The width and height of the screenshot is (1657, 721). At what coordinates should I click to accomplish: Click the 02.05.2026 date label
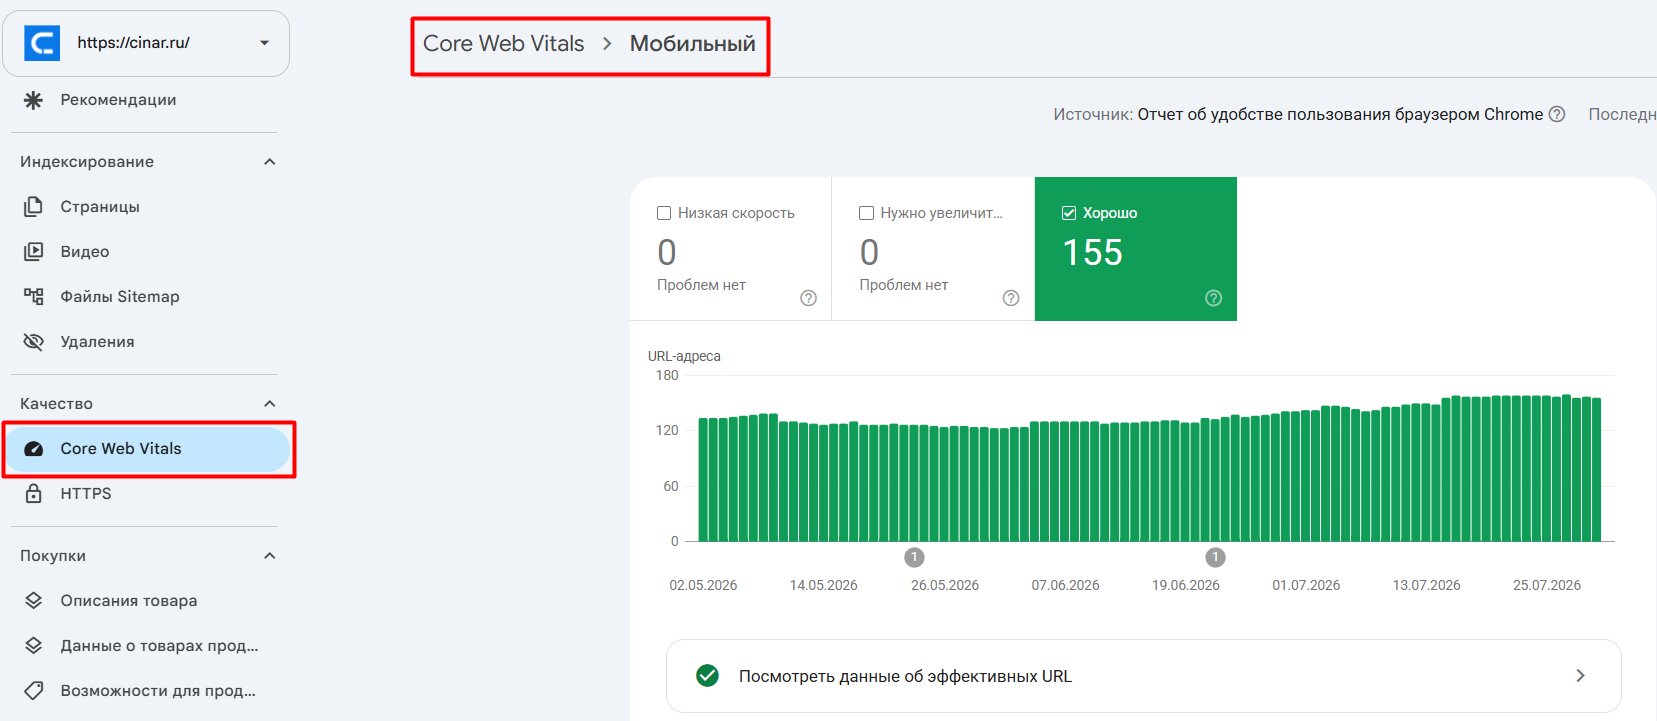pyautogui.click(x=703, y=585)
